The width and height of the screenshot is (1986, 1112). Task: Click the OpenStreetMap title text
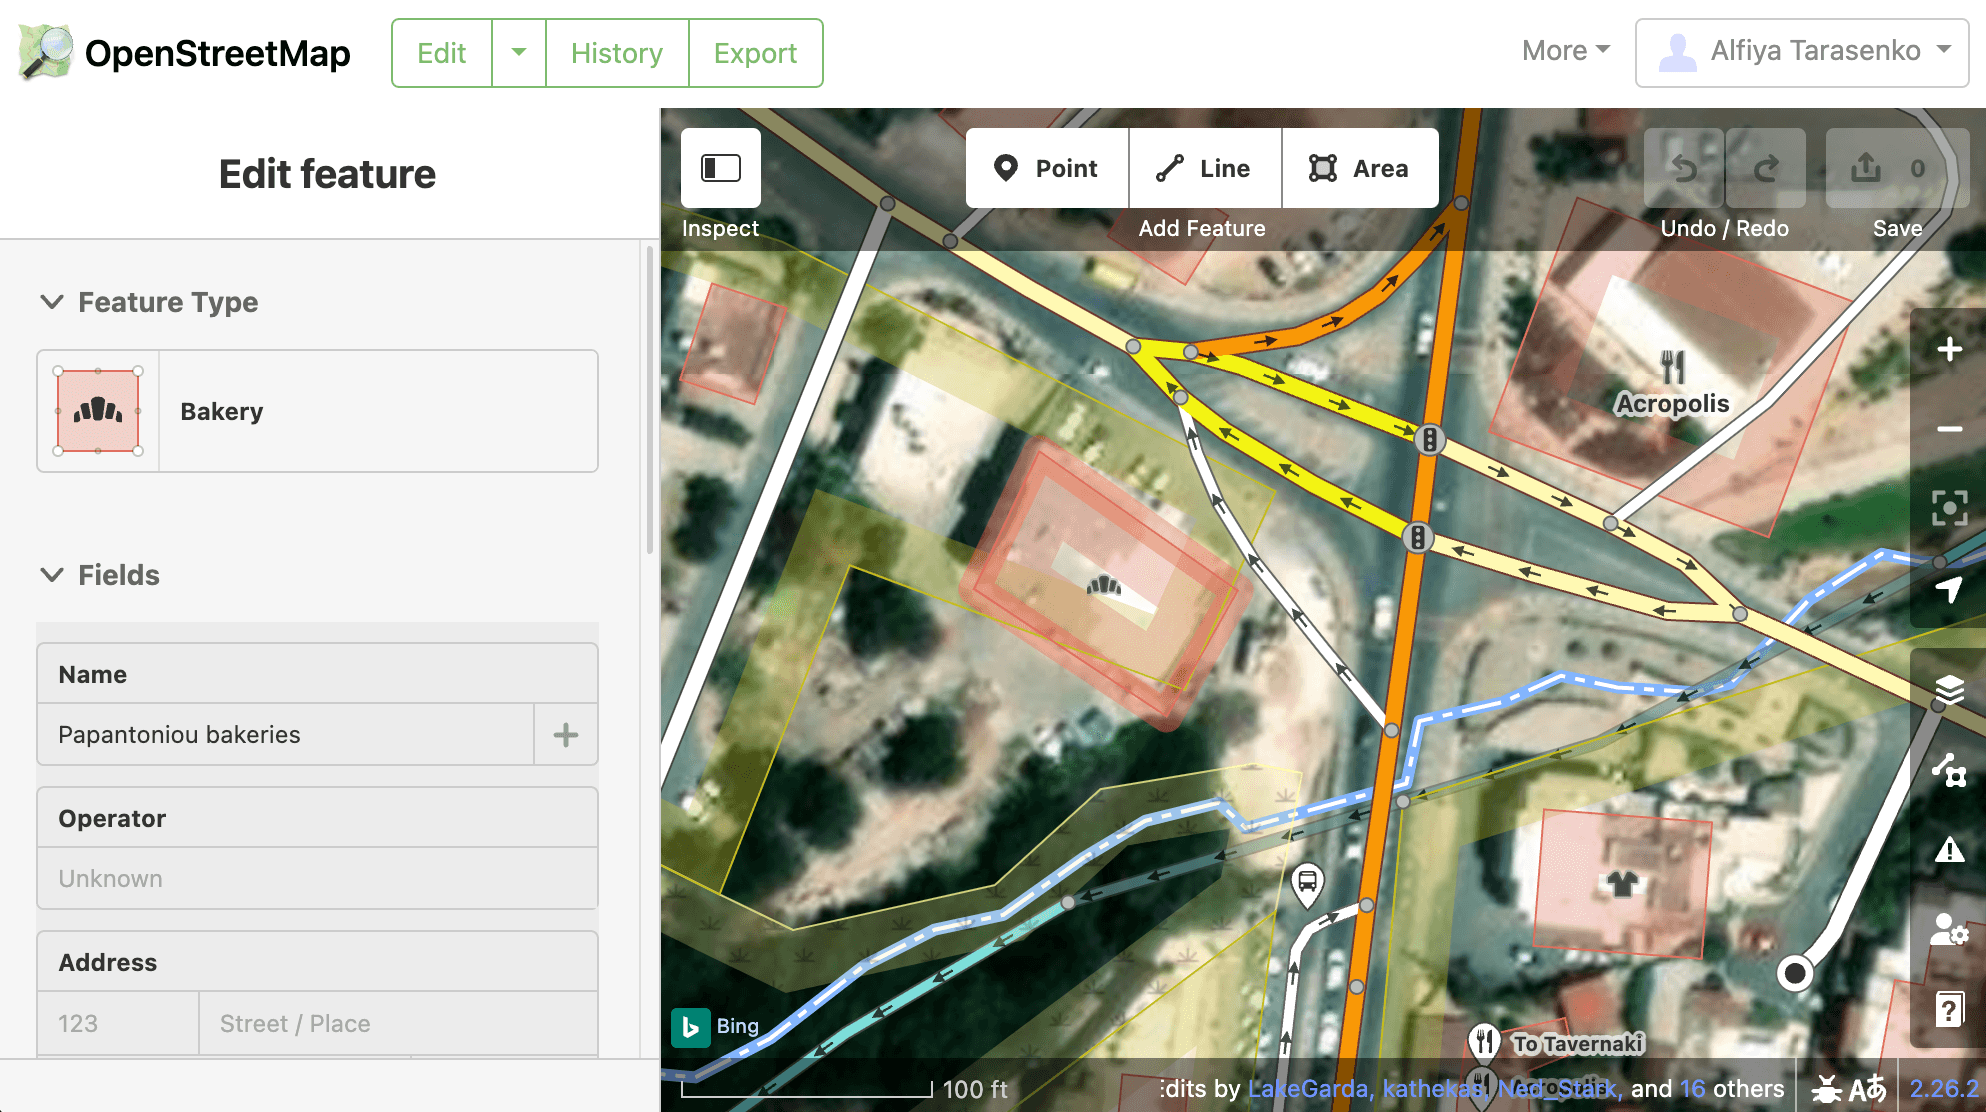[218, 53]
